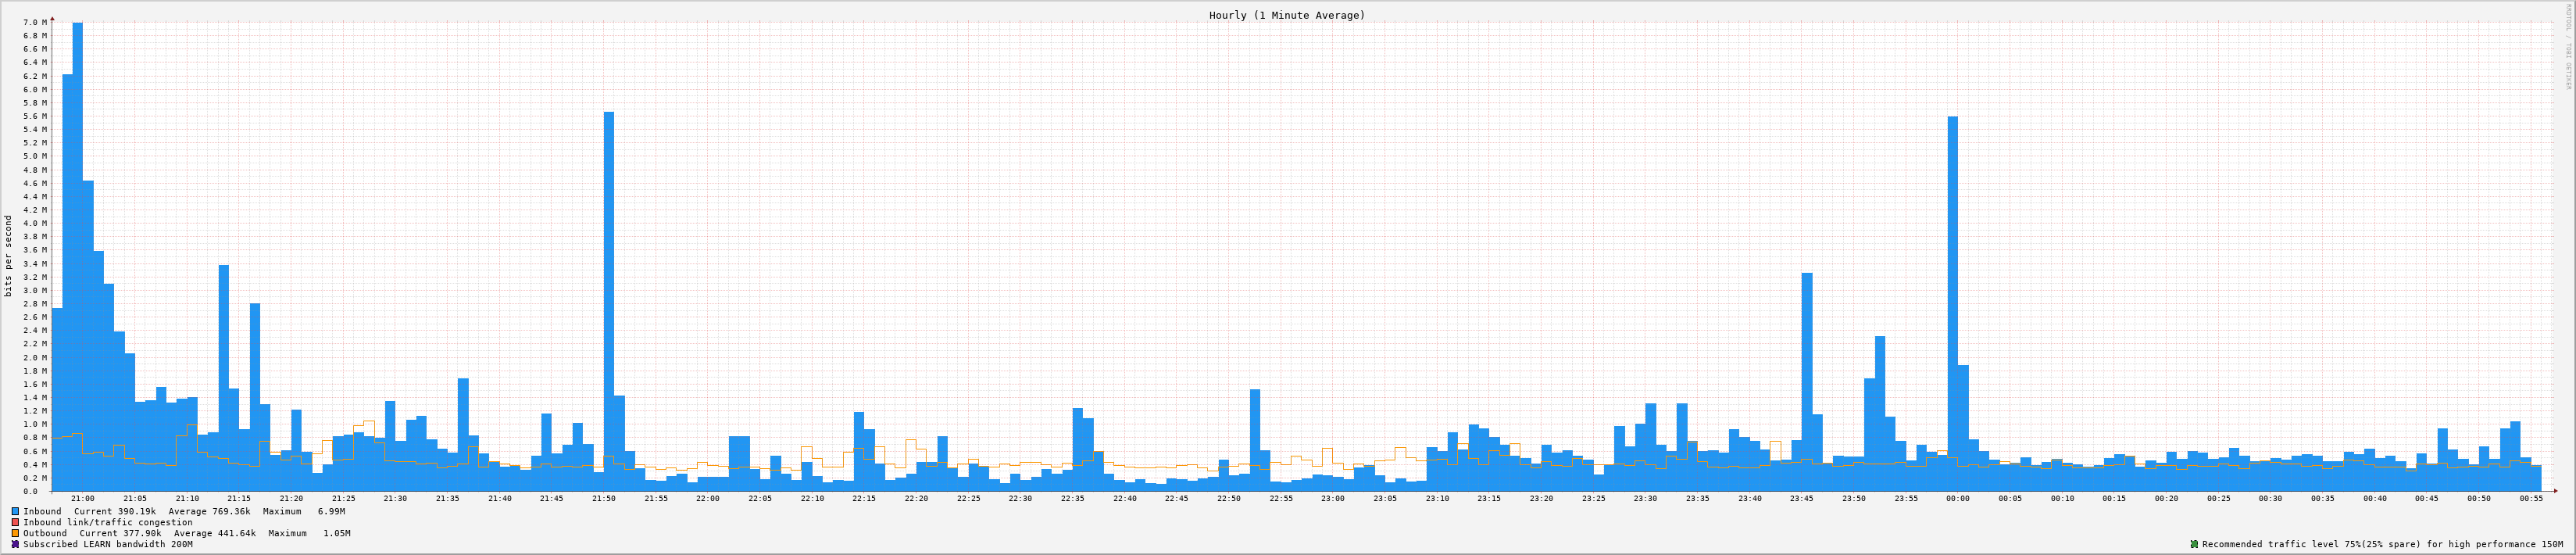Click the orange Outbound legend swatch
Viewport: 2576px width, 555px height.
[x=15, y=534]
